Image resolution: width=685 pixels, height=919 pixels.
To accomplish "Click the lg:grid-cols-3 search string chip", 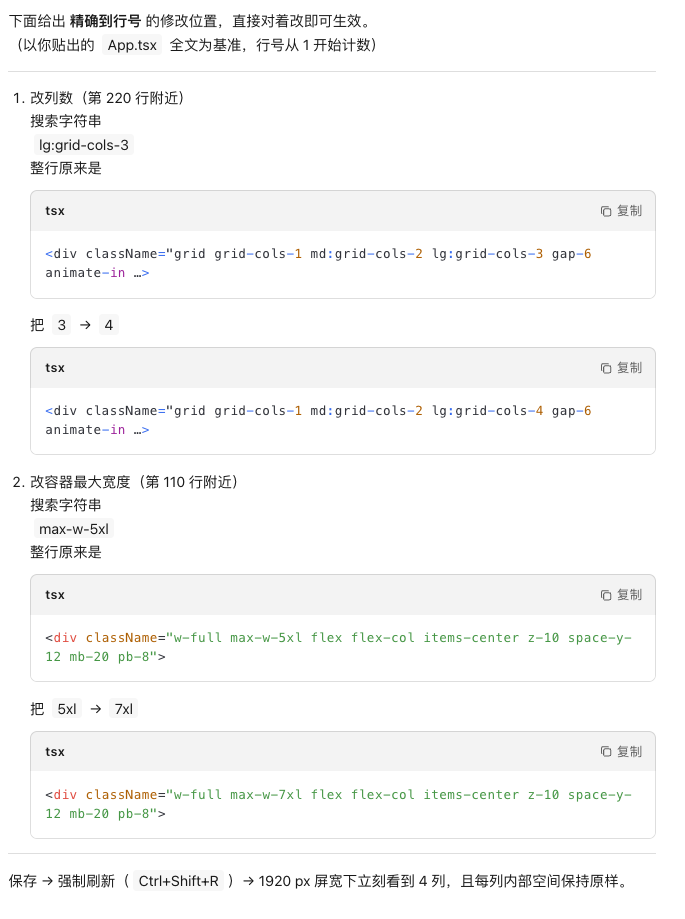I will pyautogui.click(x=84, y=145).
